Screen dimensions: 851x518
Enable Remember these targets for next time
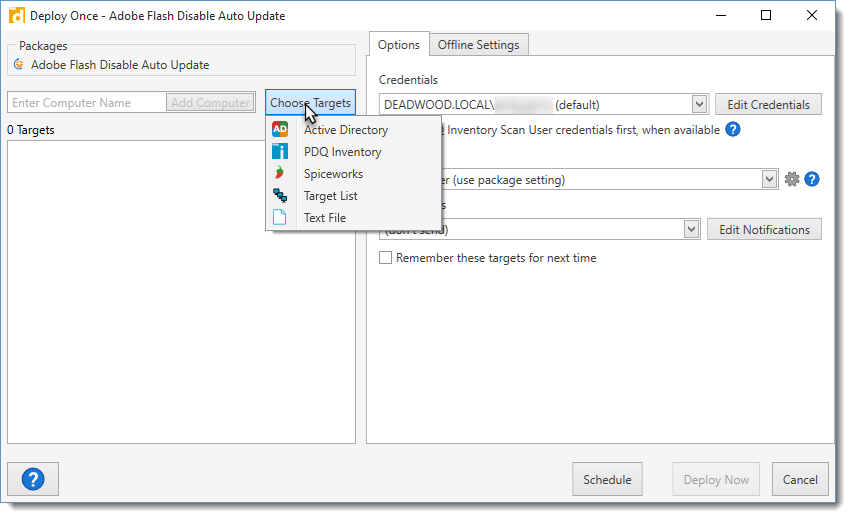point(386,258)
